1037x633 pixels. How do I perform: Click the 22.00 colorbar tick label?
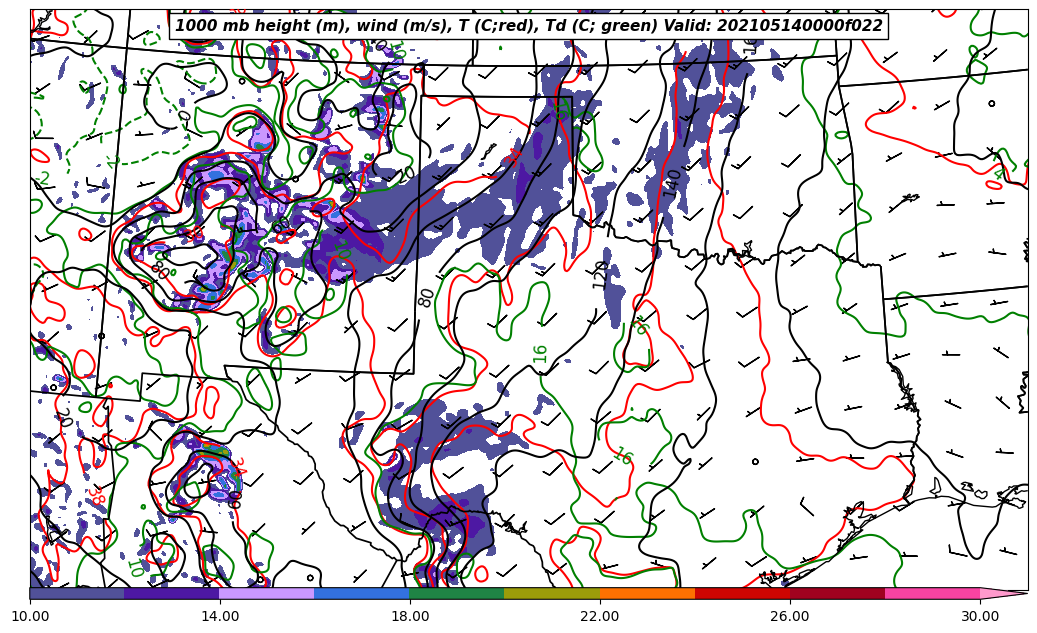click(x=600, y=616)
